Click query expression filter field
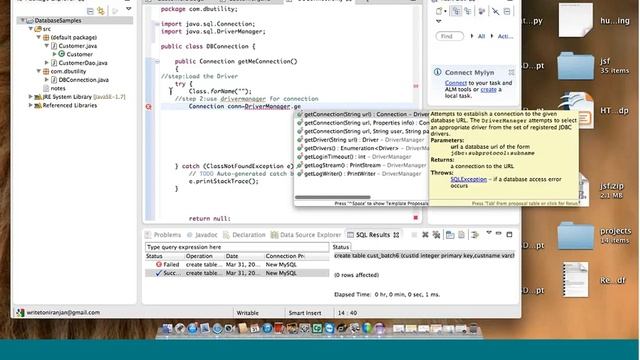The image size is (640, 360). click(x=237, y=247)
